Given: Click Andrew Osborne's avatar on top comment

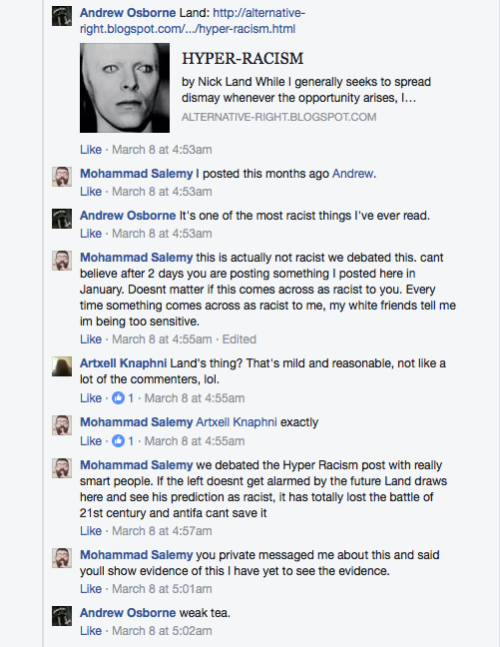Looking at the screenshot, I should [x=62, y=16].
